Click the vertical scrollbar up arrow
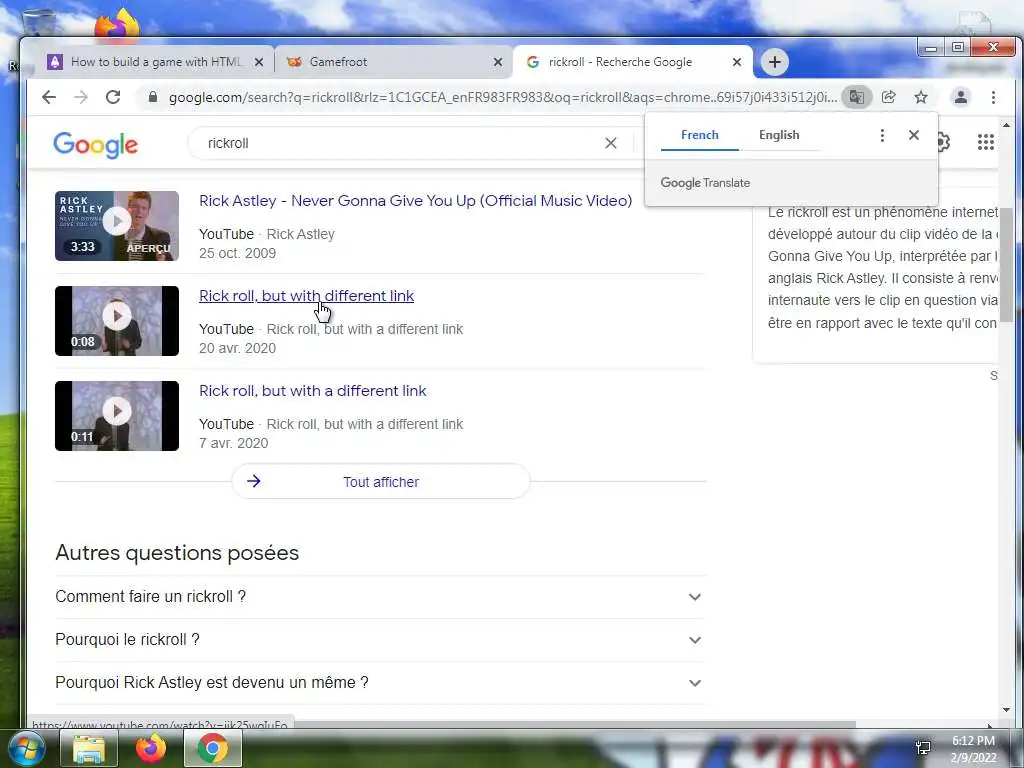Image resolution: width=1024 pixels, height=768 pixels. (1006, 124)
